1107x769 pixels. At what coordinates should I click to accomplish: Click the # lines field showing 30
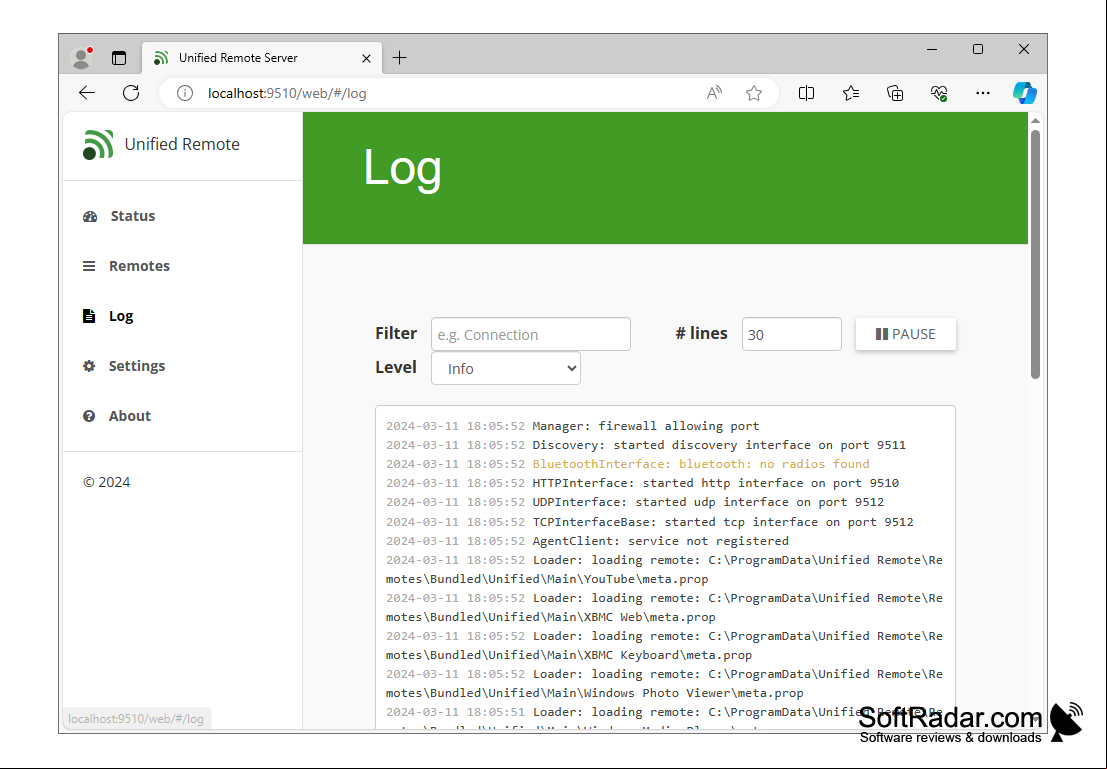(791, 334)
